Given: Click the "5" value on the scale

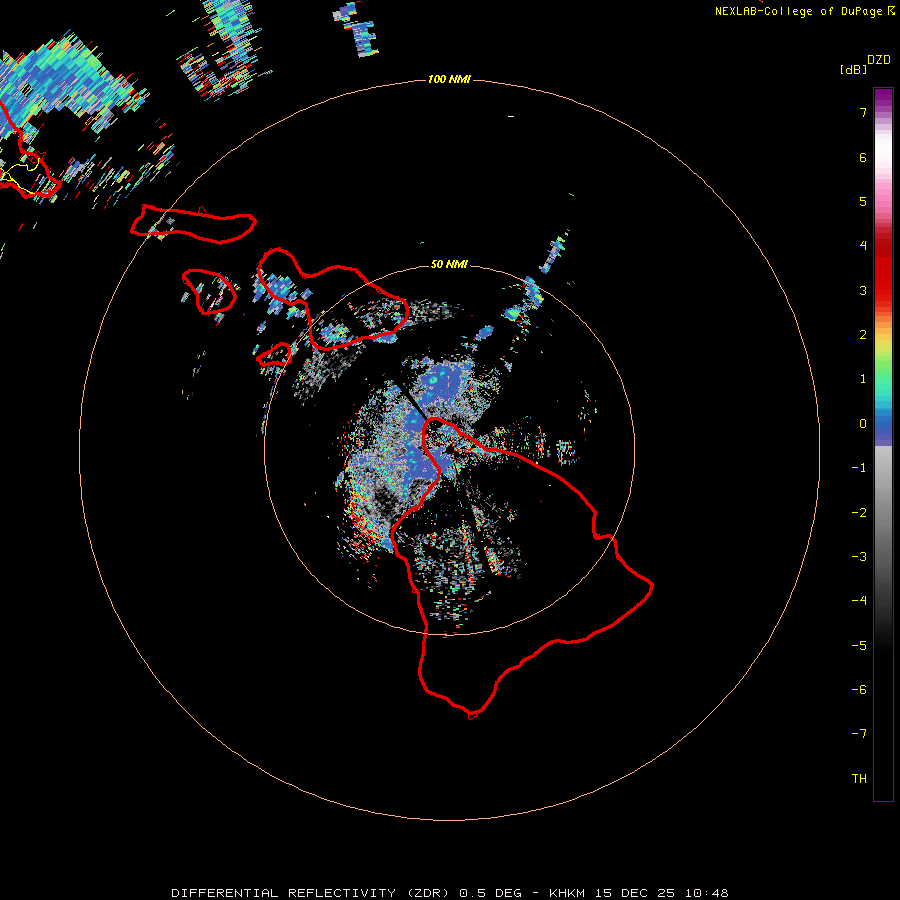Looking at the screenshot, I should [863, 201].
